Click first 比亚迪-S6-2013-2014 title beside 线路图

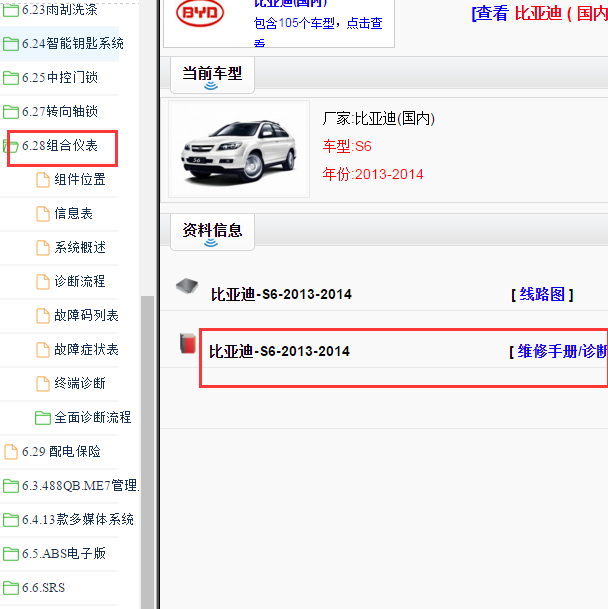click(x=281, y=294)
